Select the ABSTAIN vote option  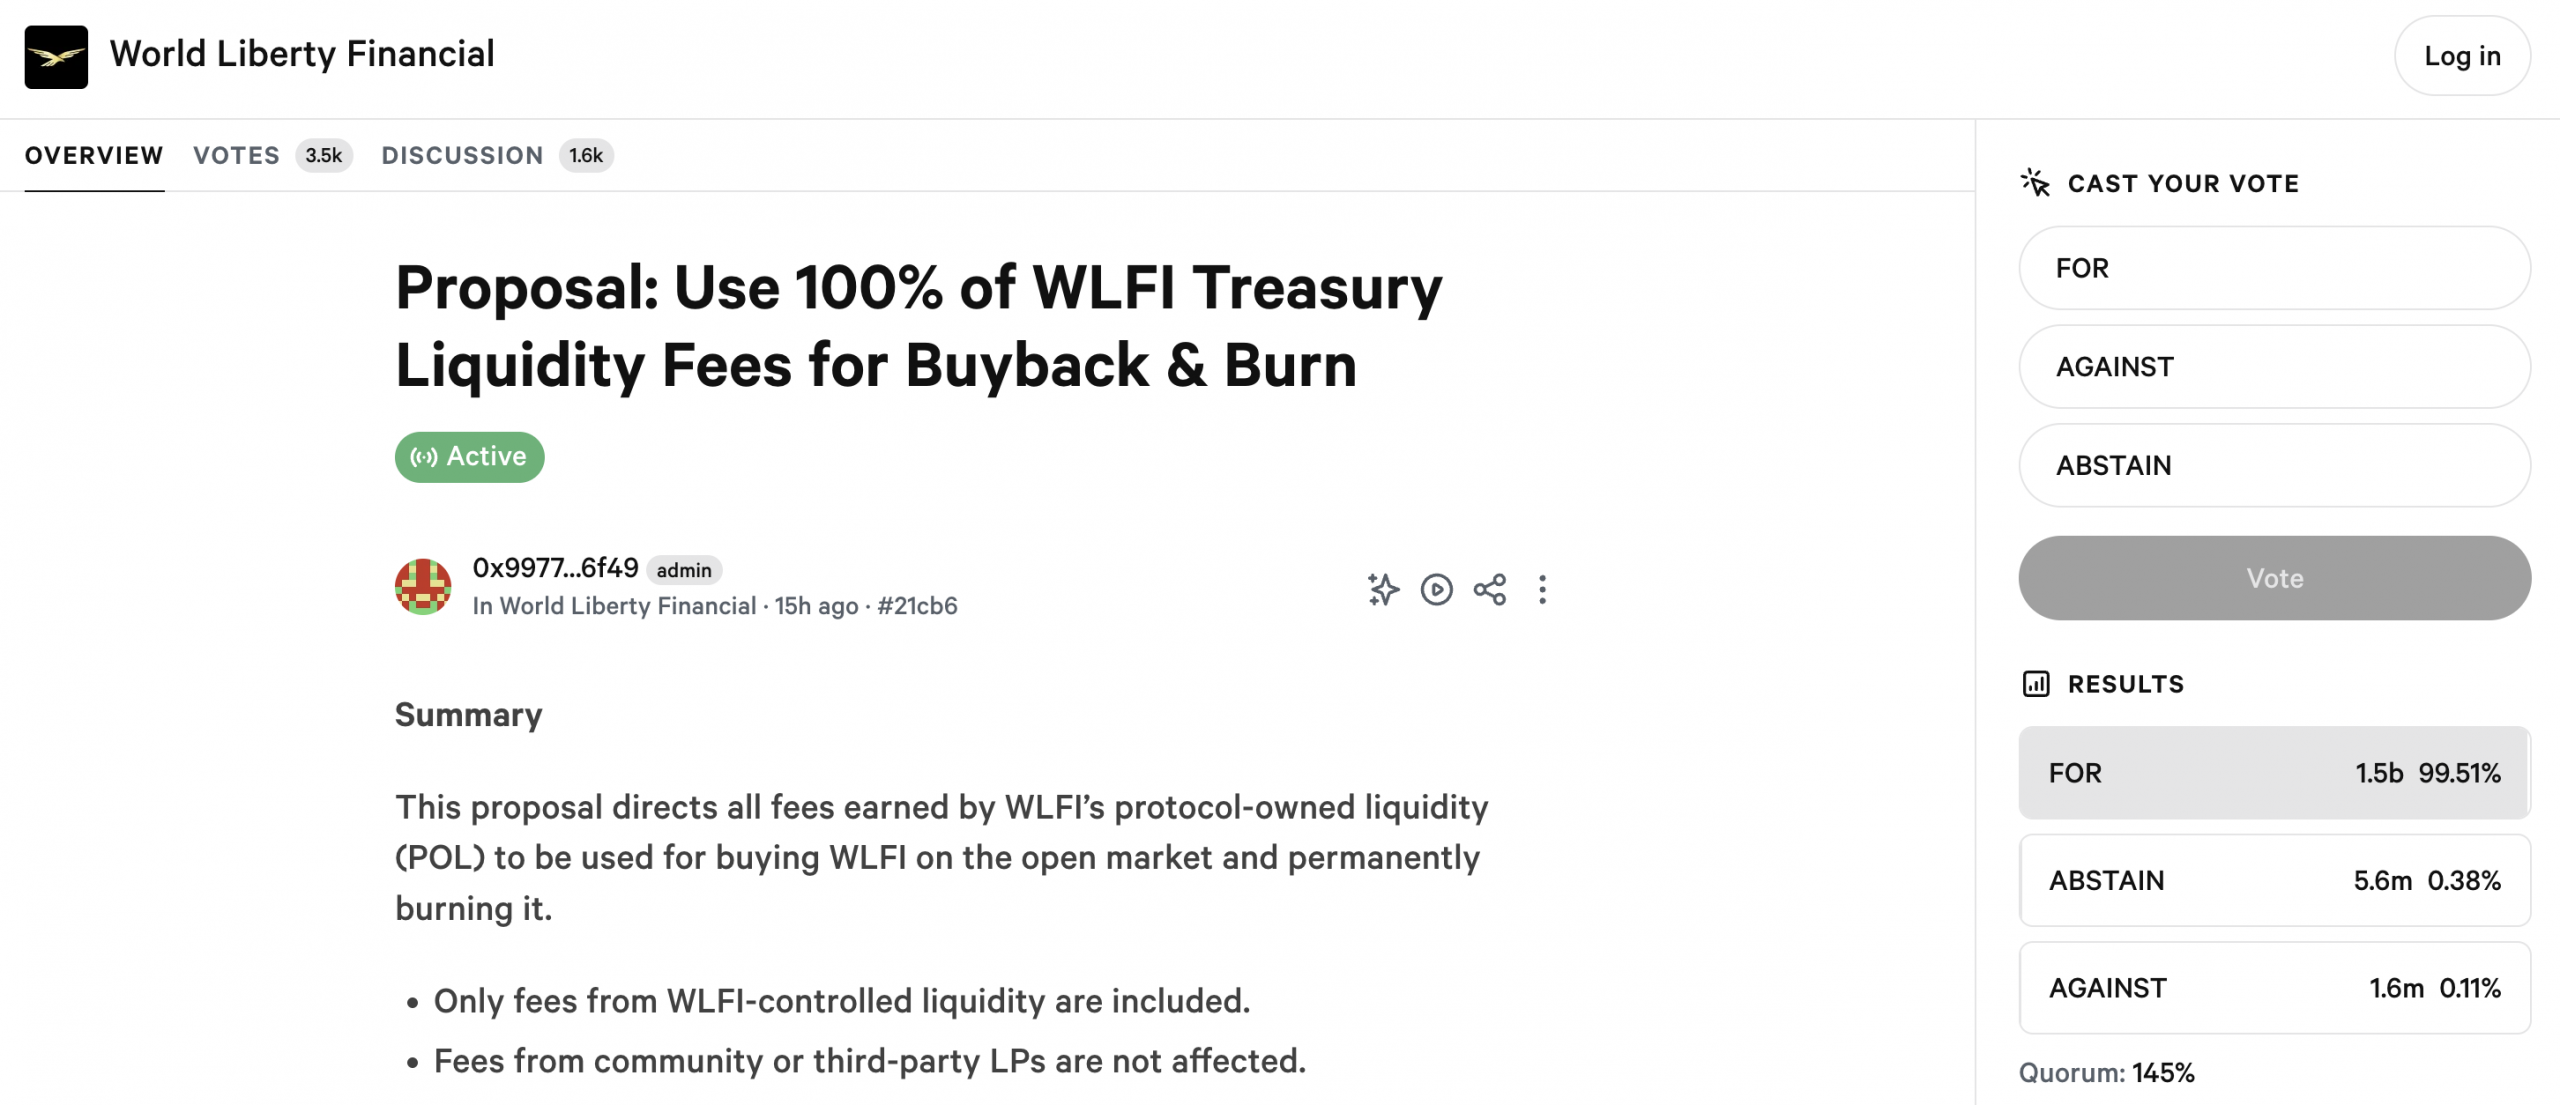(x=2274, y=466)
